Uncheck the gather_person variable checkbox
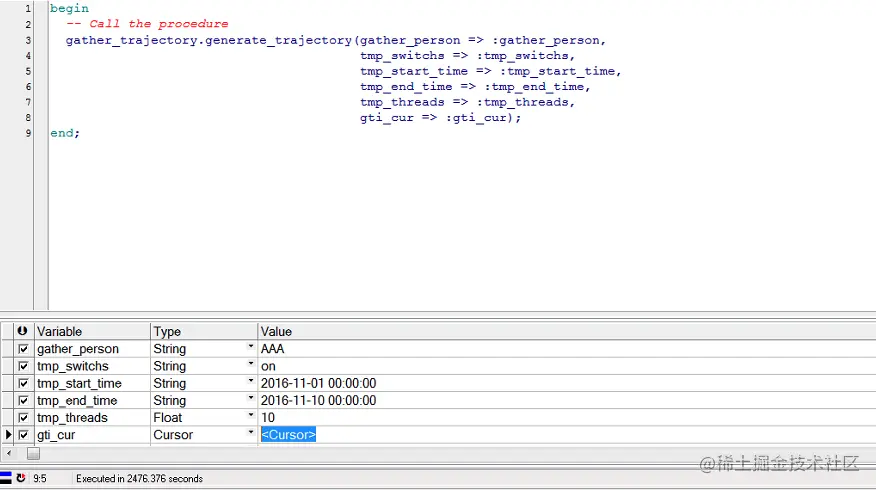876x490 pixels. pos(23,349)
